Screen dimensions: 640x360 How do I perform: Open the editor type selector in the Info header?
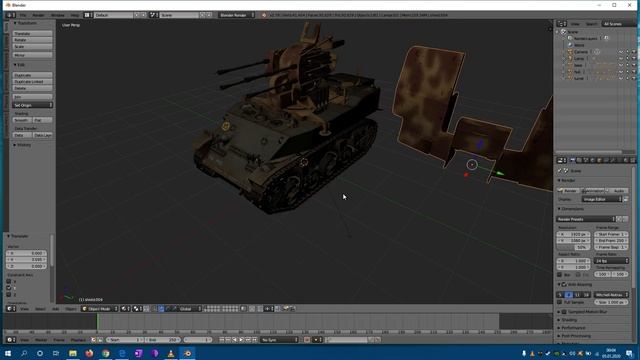(10, 15)
